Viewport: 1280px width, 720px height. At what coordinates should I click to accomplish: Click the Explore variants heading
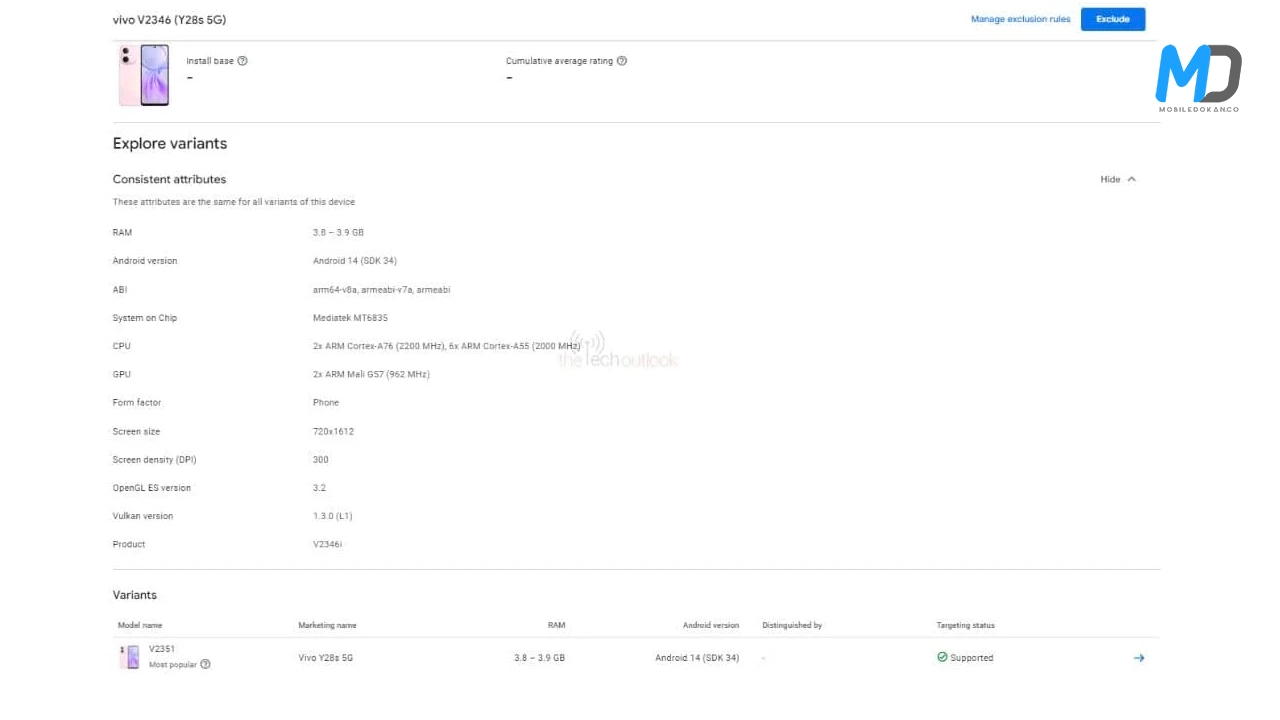click(x=170, y=144)
